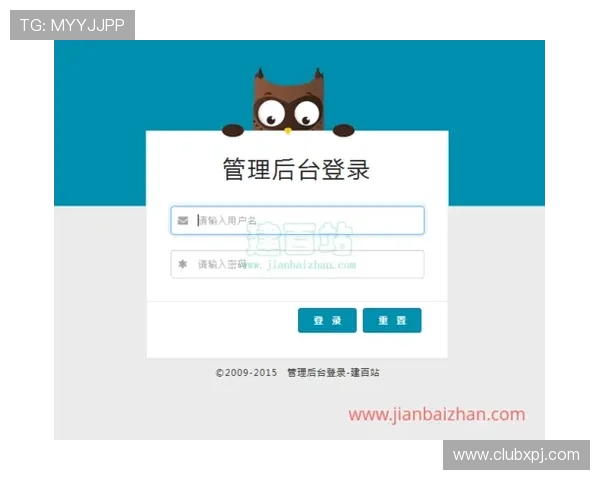Image resolution: width=600 pixels, height=480 pixels.
Task: Click the asterisk icon in password field
Action: click(183, 264)
